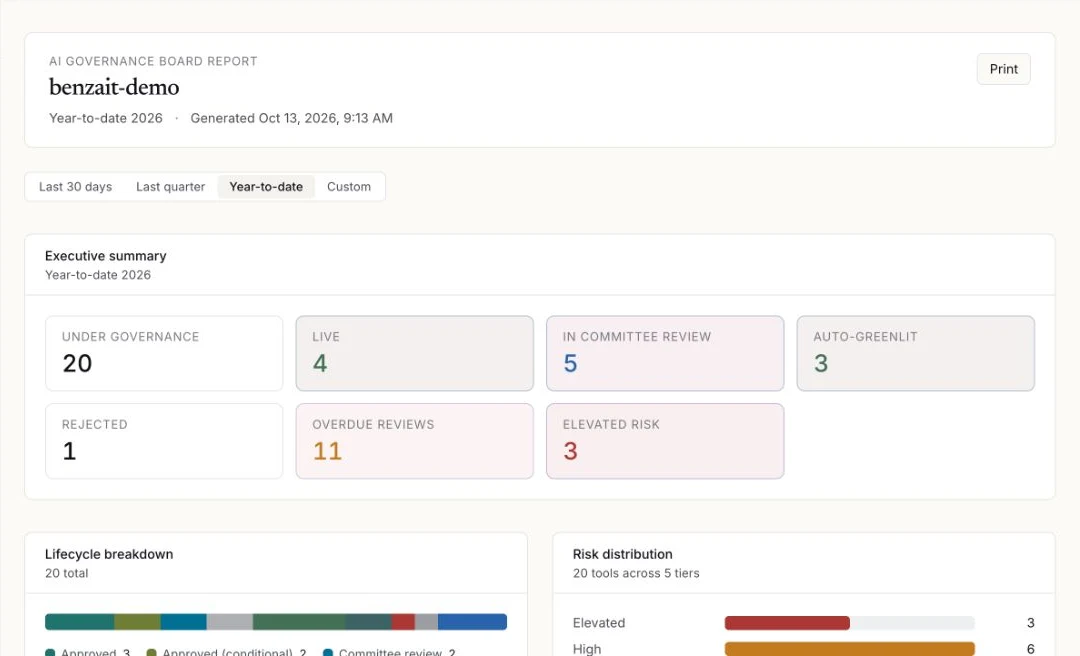
Task: Open the Auto-Greenlit card
Action: coord(915,353)
